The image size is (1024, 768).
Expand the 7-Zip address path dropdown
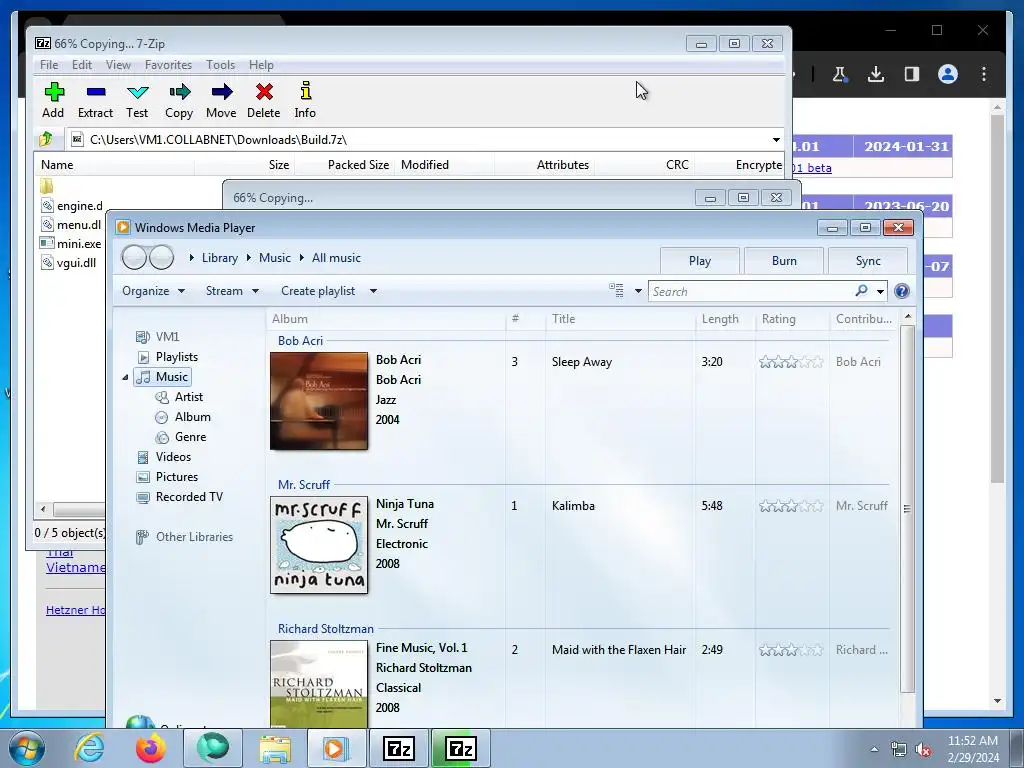click(x=776, y=140)
